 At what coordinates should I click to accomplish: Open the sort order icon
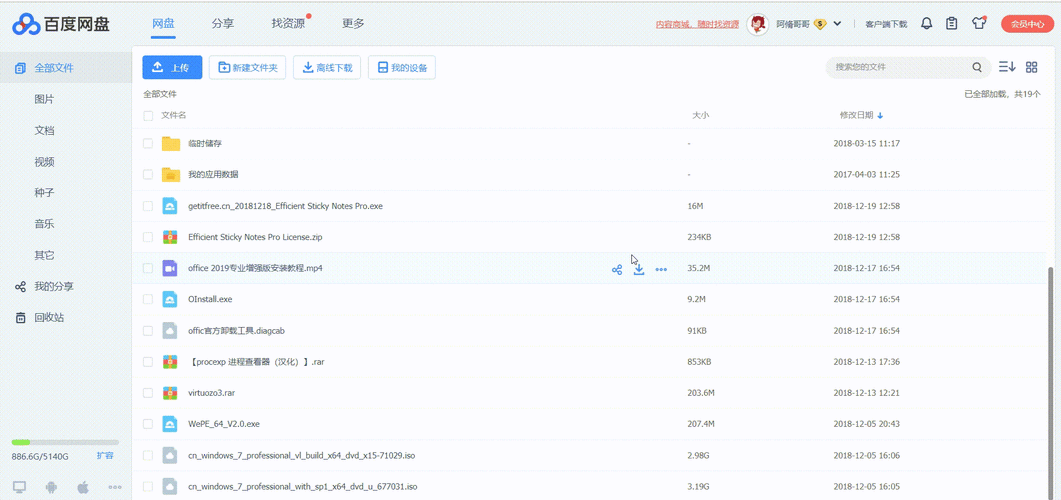[1007, 67]
